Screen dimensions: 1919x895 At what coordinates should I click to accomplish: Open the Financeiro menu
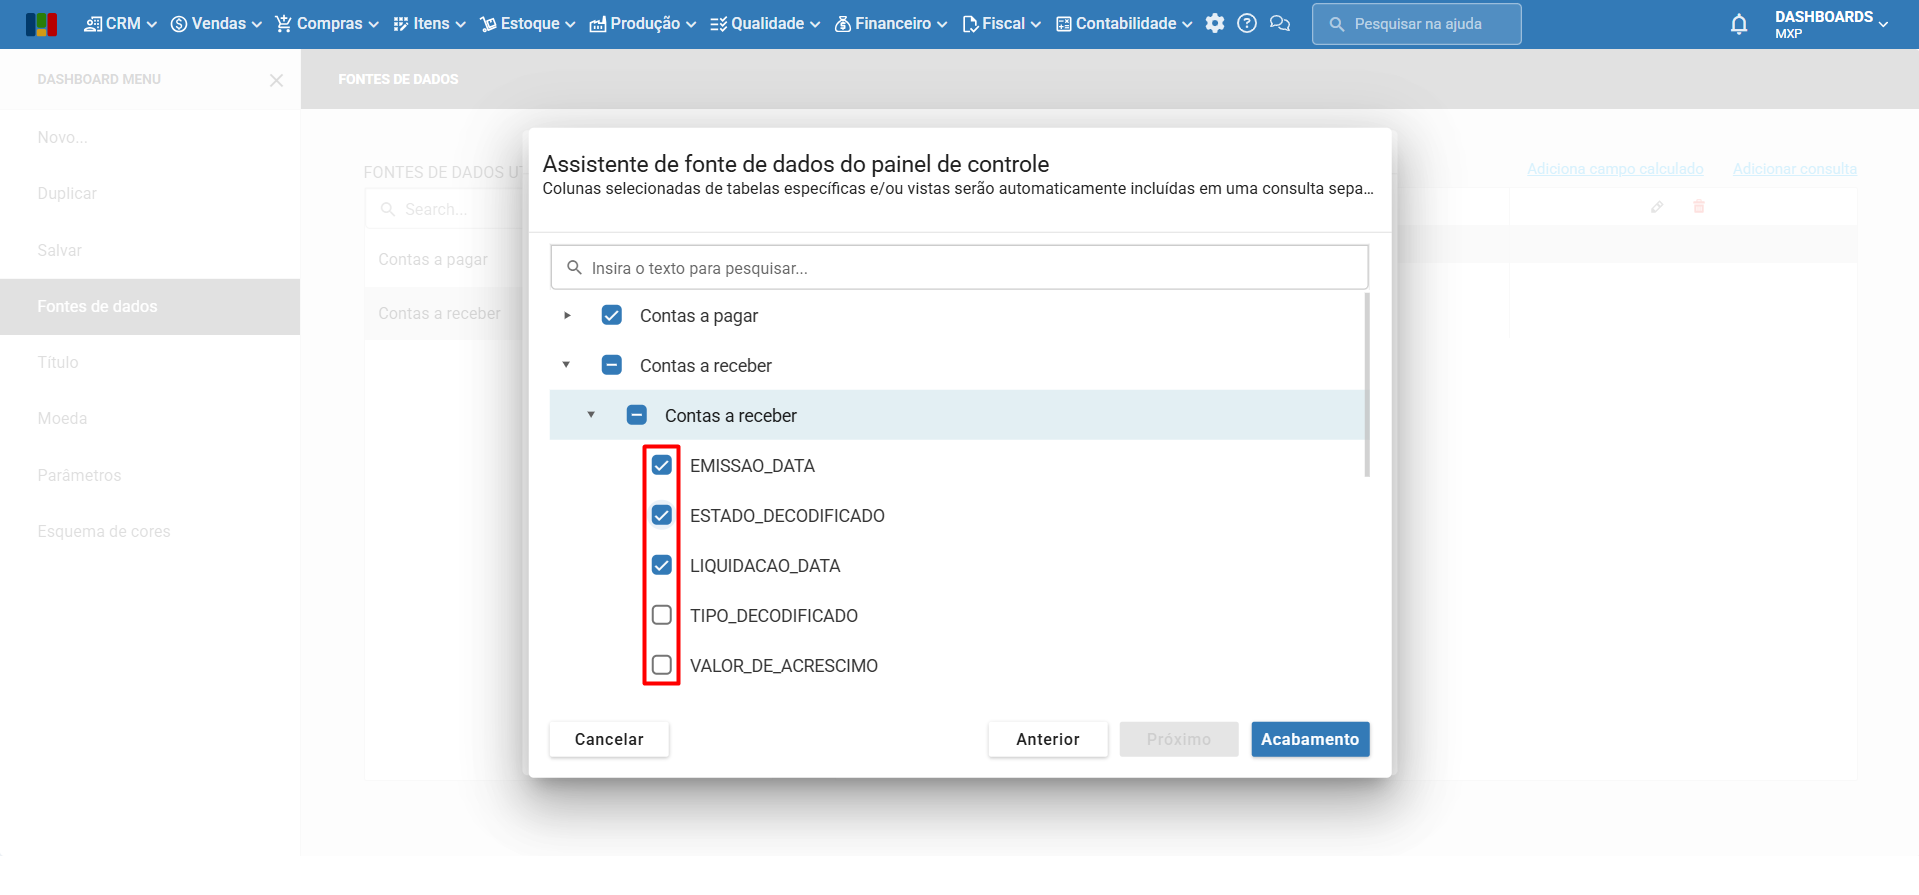(x=891, y=24)
